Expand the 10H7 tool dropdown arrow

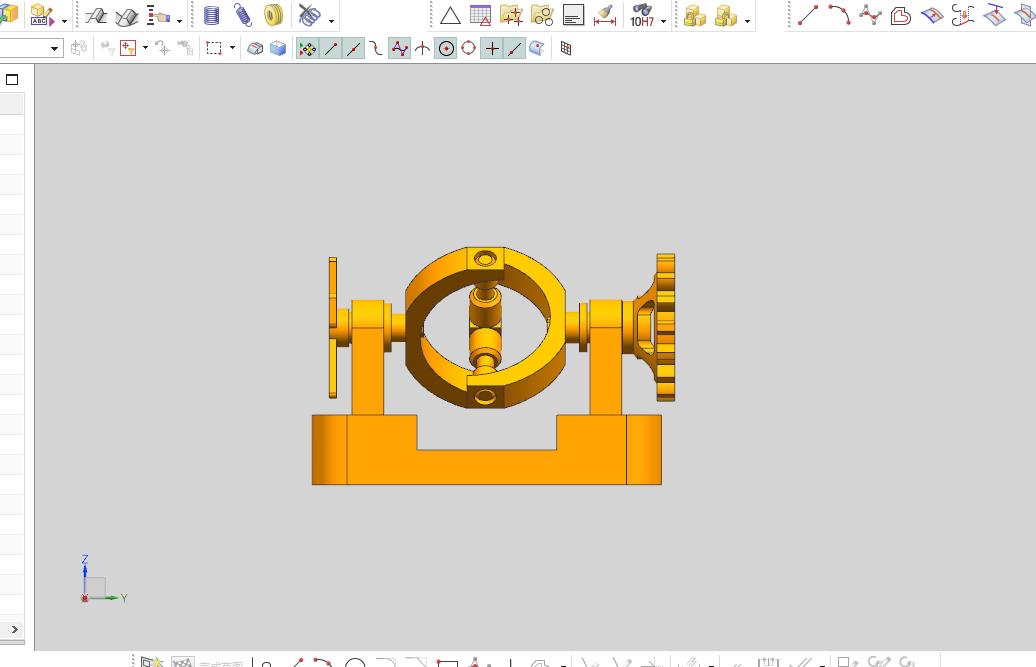point(663,21)
